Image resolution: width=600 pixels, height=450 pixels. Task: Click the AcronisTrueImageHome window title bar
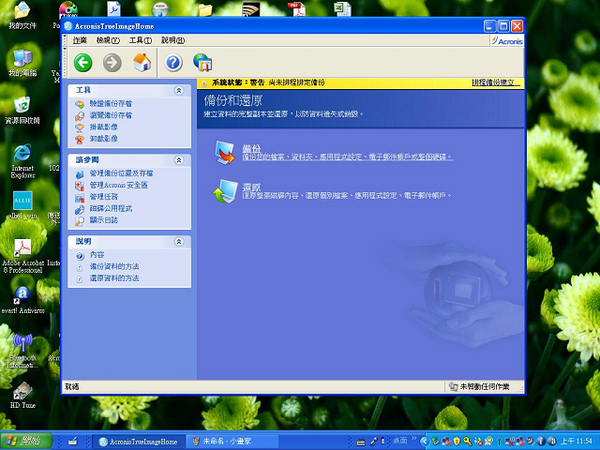[x=274, y=26]
